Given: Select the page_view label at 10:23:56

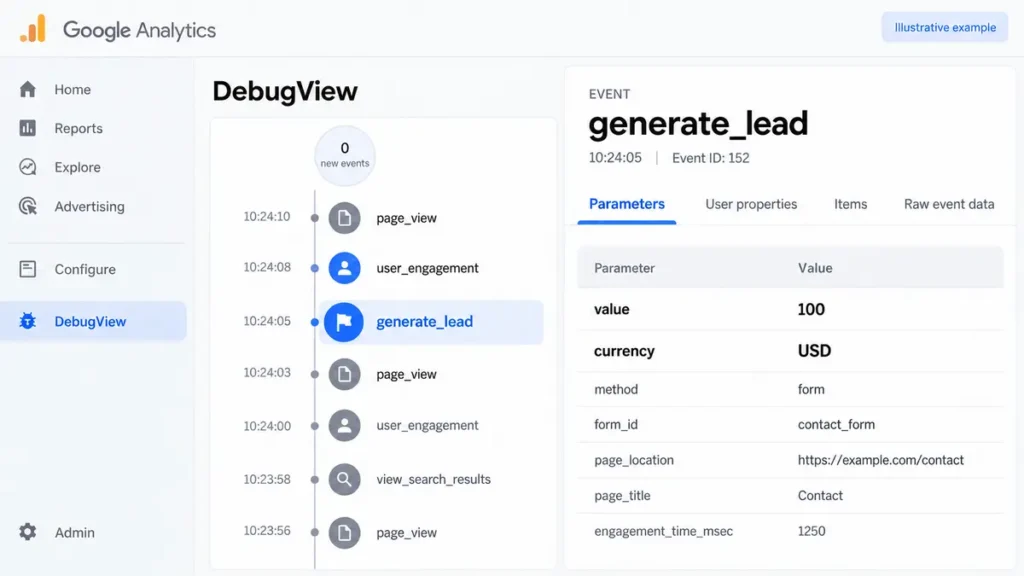Looking at the screenshot, I should coord(406,533).
